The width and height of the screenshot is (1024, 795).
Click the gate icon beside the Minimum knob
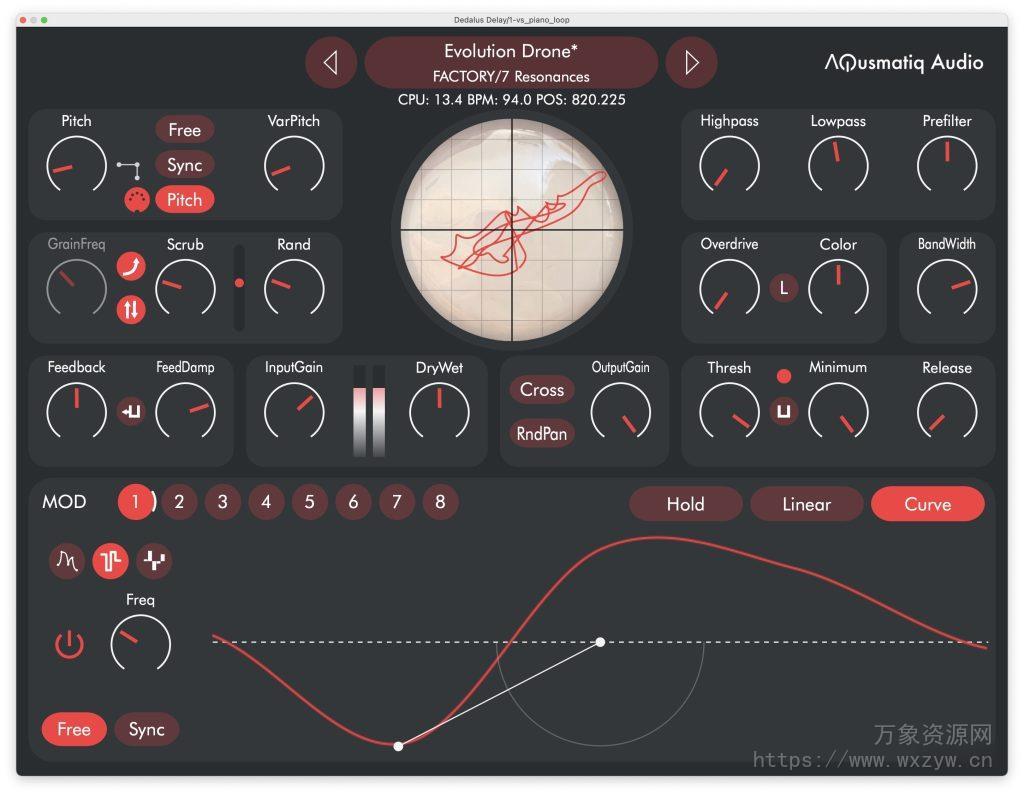click(x=783, y=411)
